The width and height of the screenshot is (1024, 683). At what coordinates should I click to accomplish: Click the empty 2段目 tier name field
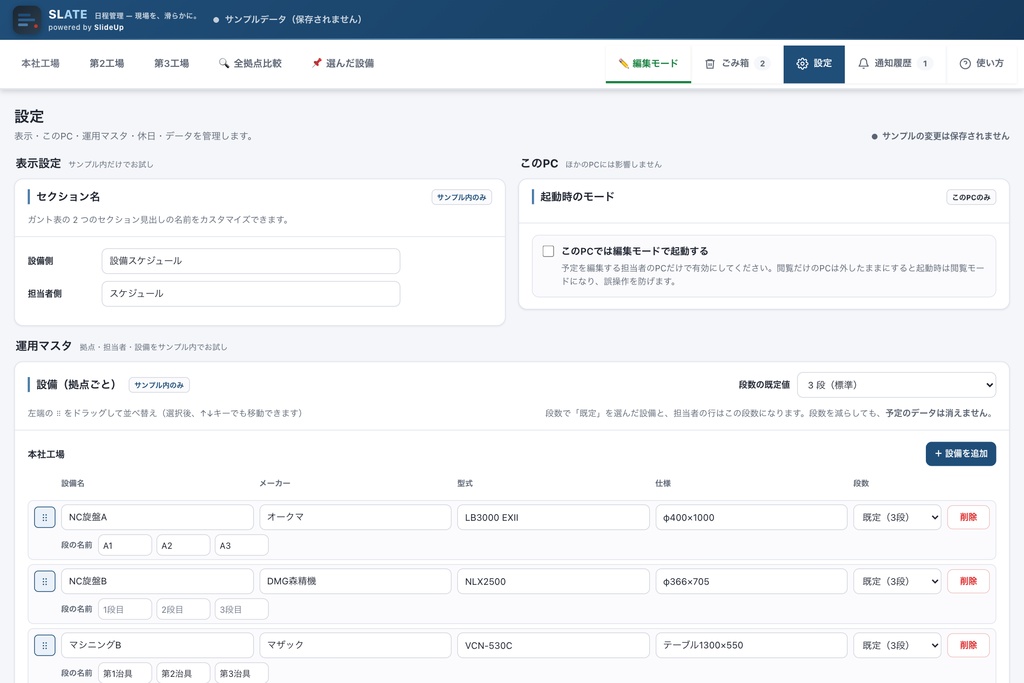184,609
